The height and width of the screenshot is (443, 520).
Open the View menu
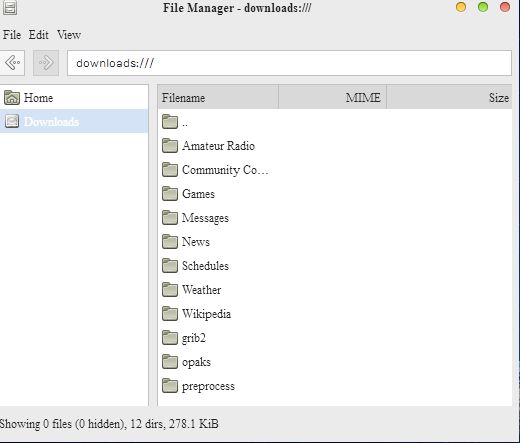69,35
